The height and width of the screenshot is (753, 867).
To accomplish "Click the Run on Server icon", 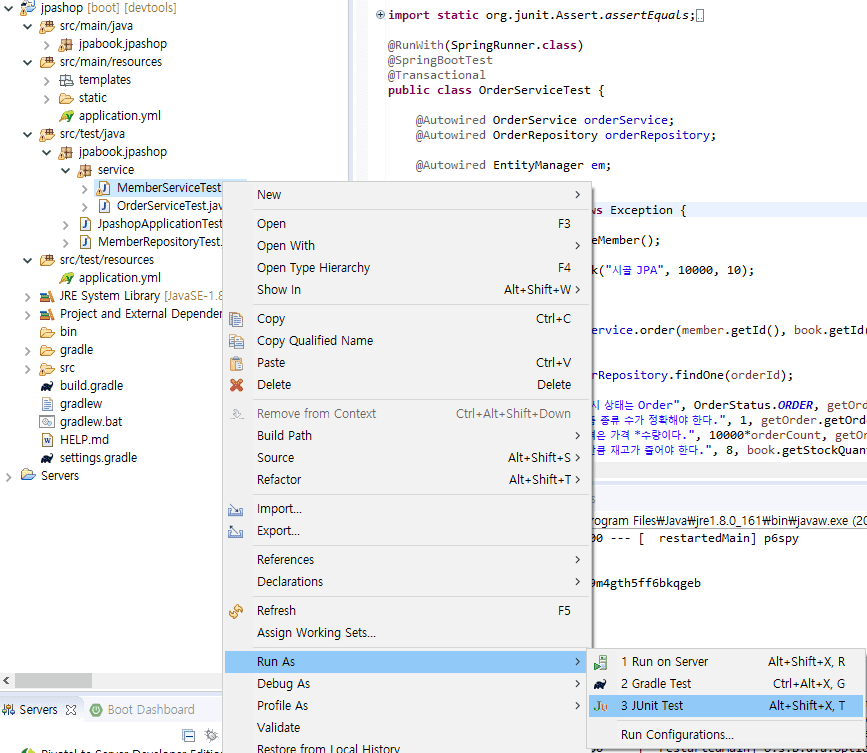I will 600,662.
